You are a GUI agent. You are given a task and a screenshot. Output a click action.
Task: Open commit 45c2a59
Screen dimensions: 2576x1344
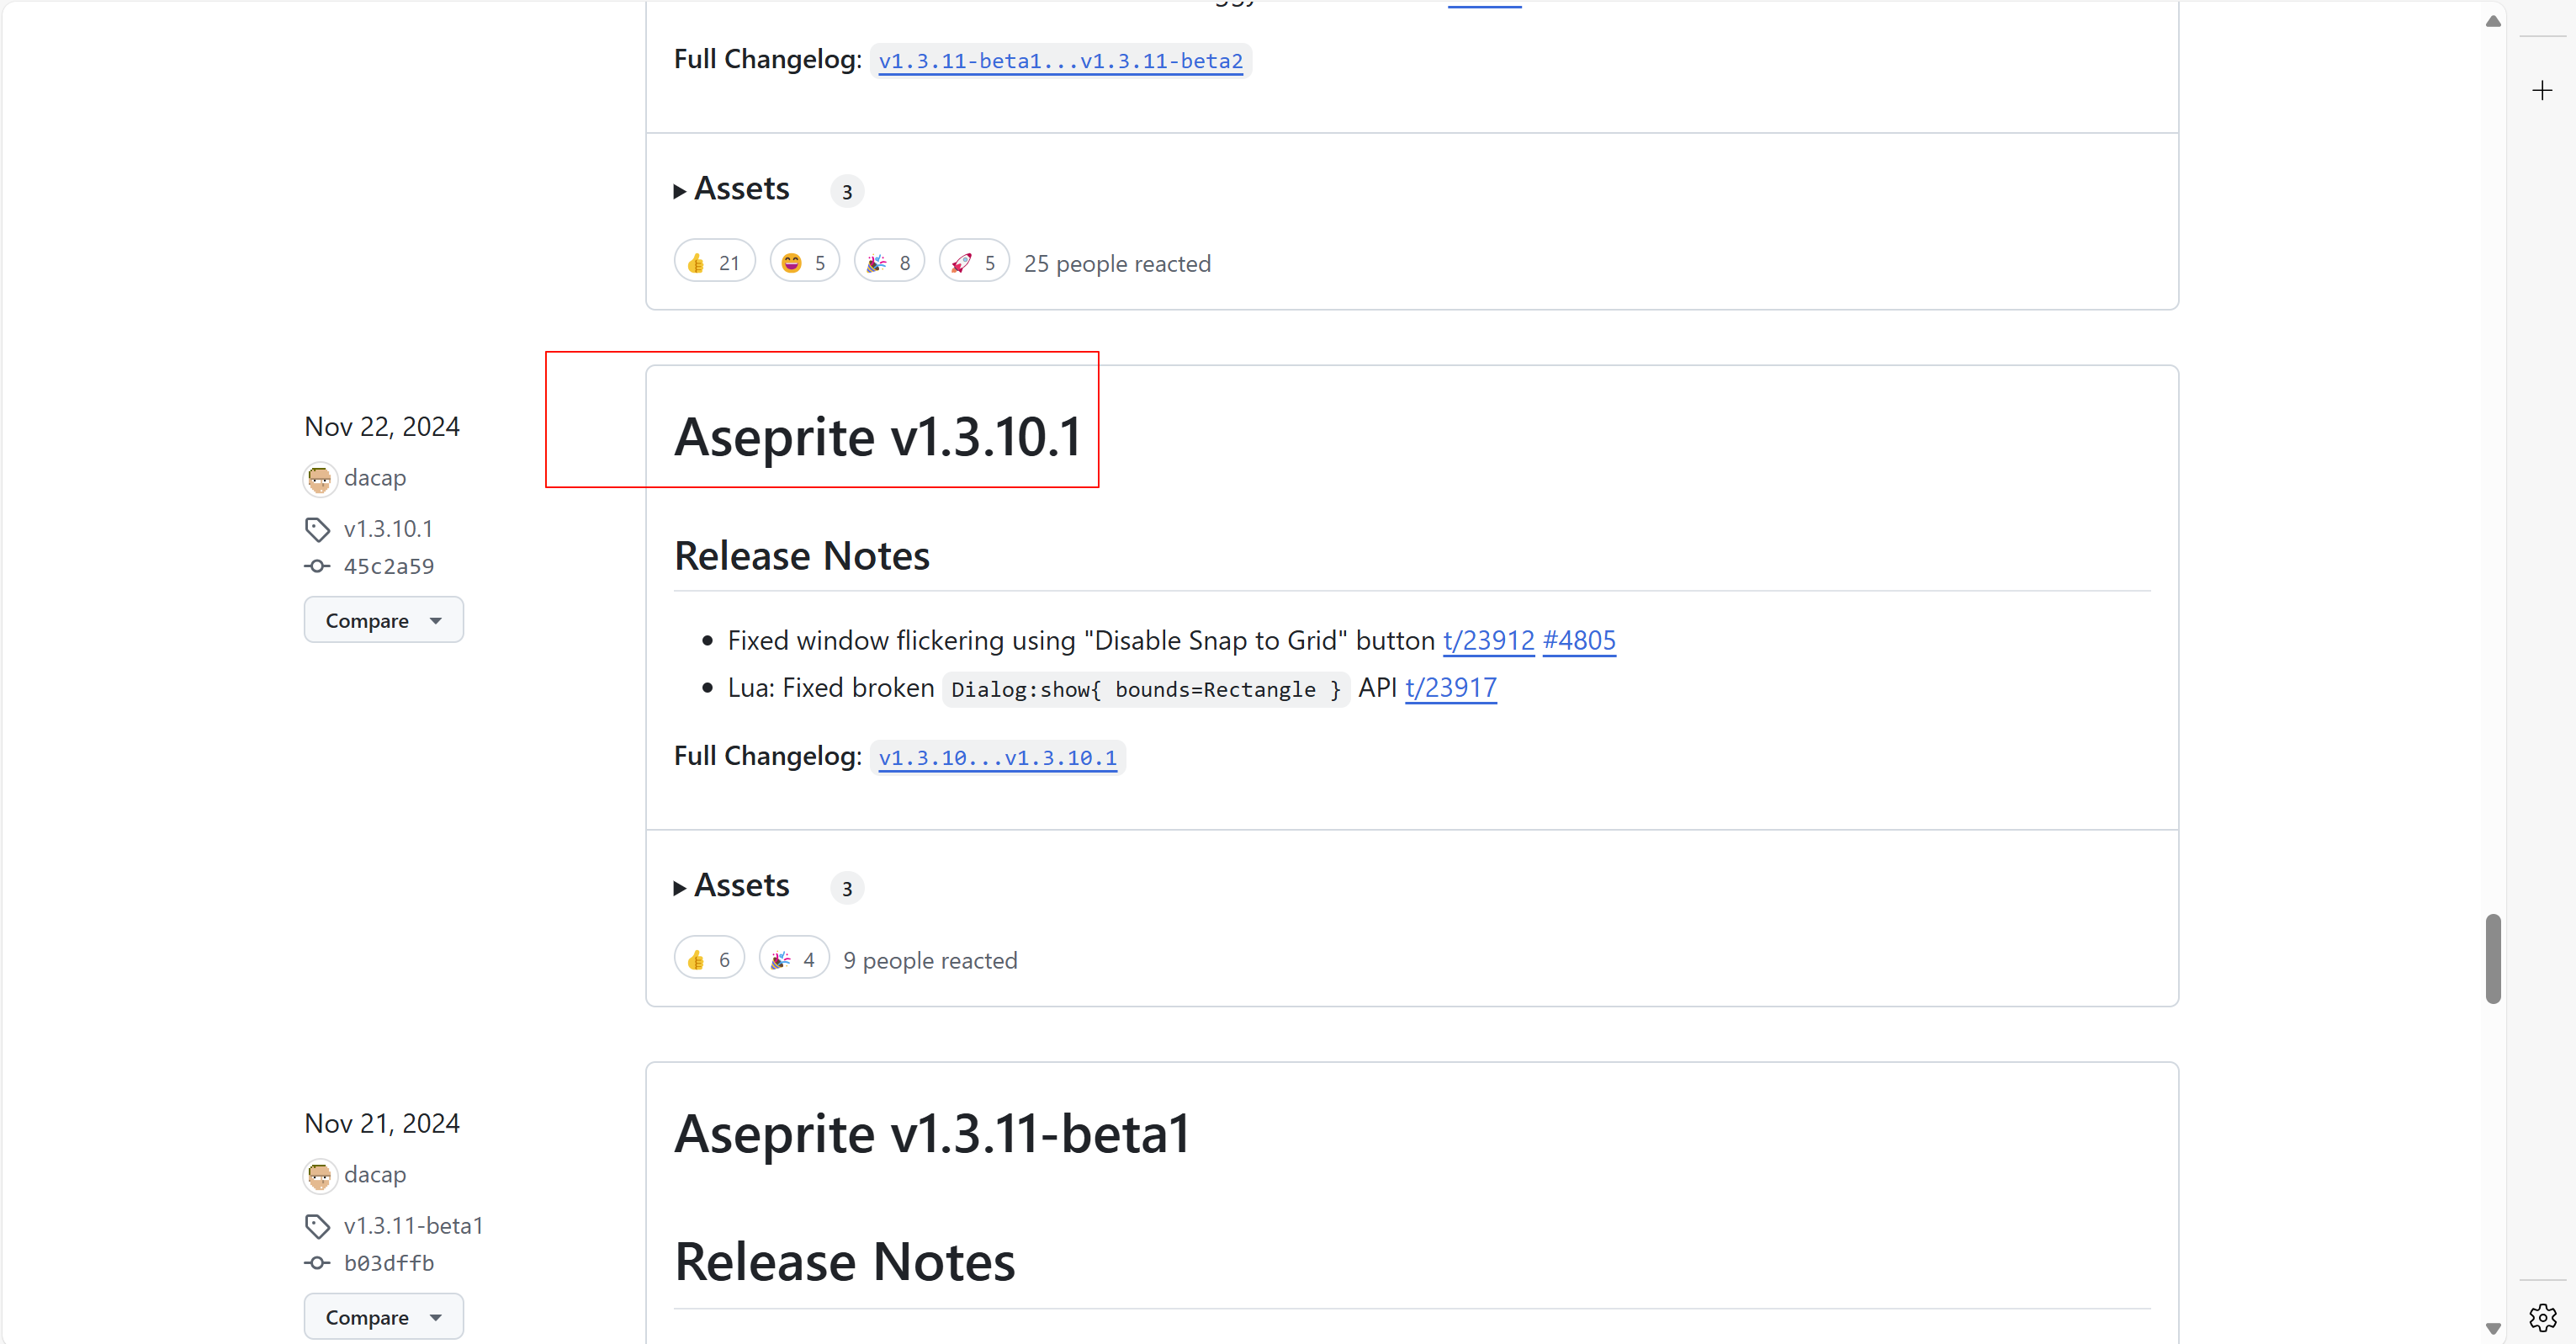[x=388, y=566]
